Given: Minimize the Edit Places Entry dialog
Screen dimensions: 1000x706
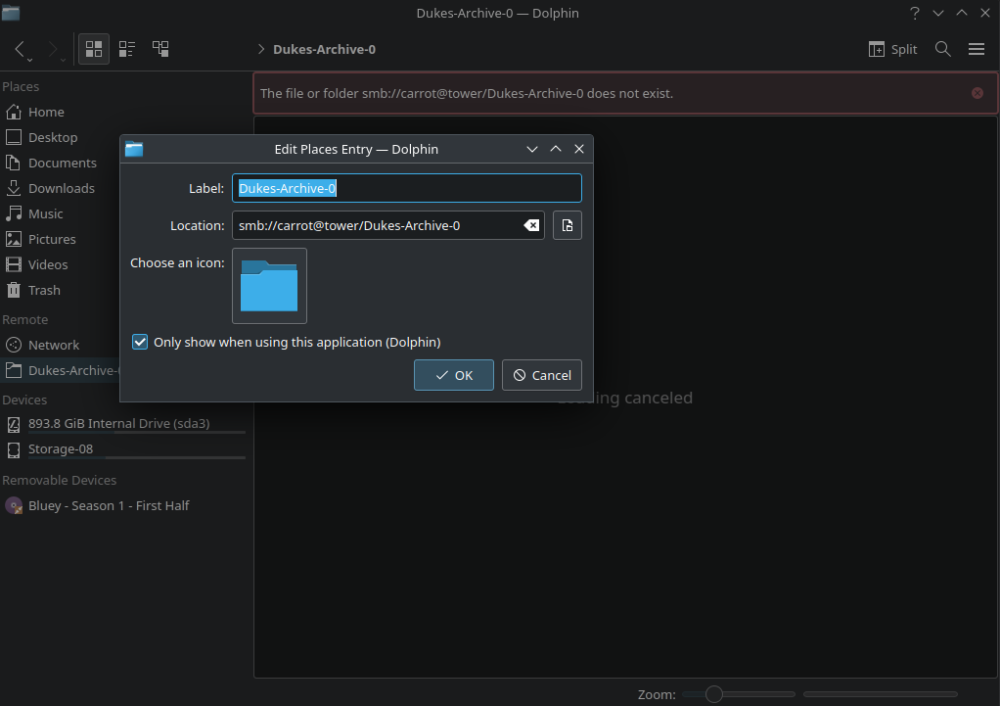Looking at the screenshot, I should click(x=532, y=149).
